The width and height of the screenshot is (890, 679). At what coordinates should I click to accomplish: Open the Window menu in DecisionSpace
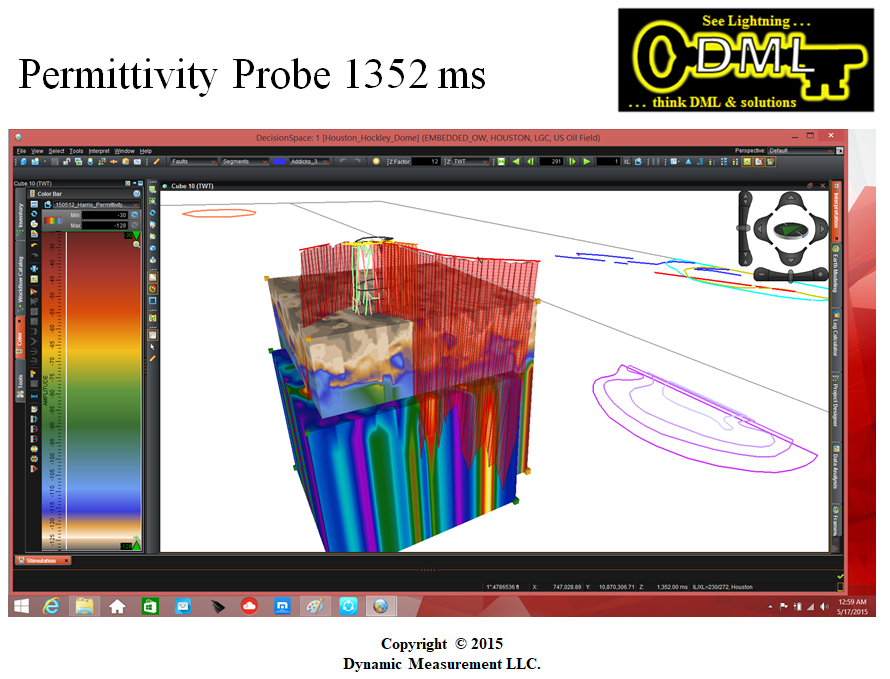tap(124, 151)
